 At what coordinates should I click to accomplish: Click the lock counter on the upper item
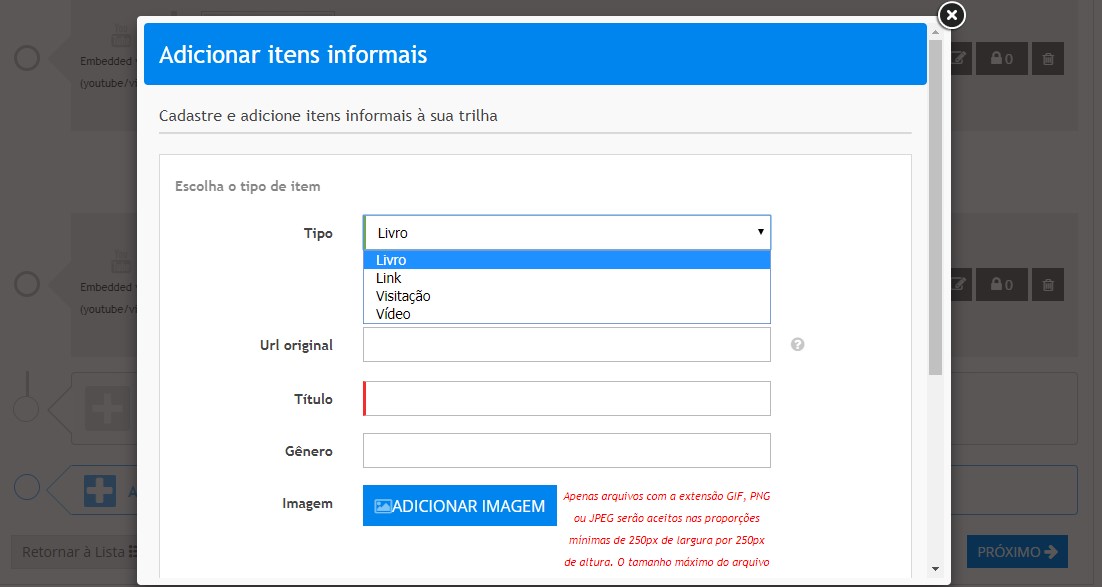point(1001,59)
